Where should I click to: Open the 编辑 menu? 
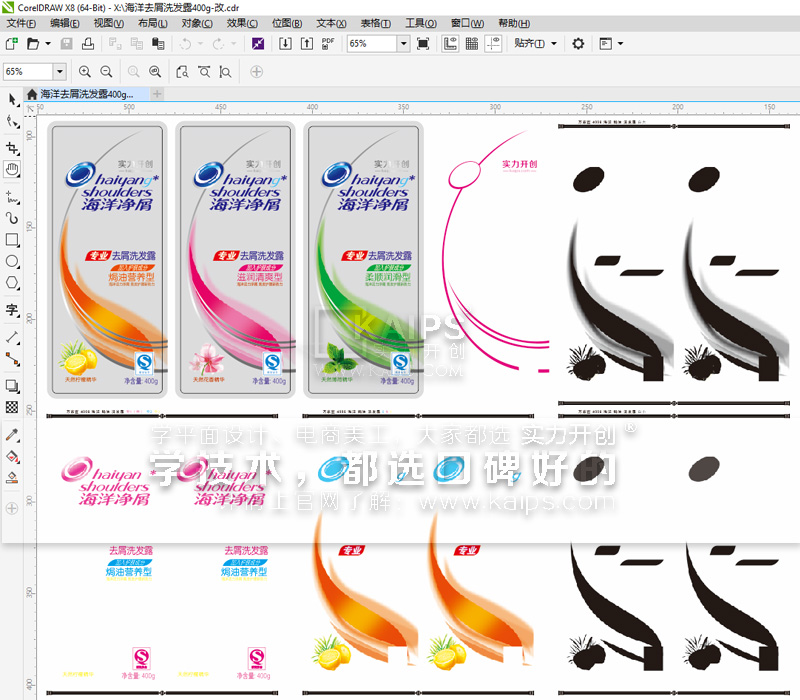tap(65, 23)
